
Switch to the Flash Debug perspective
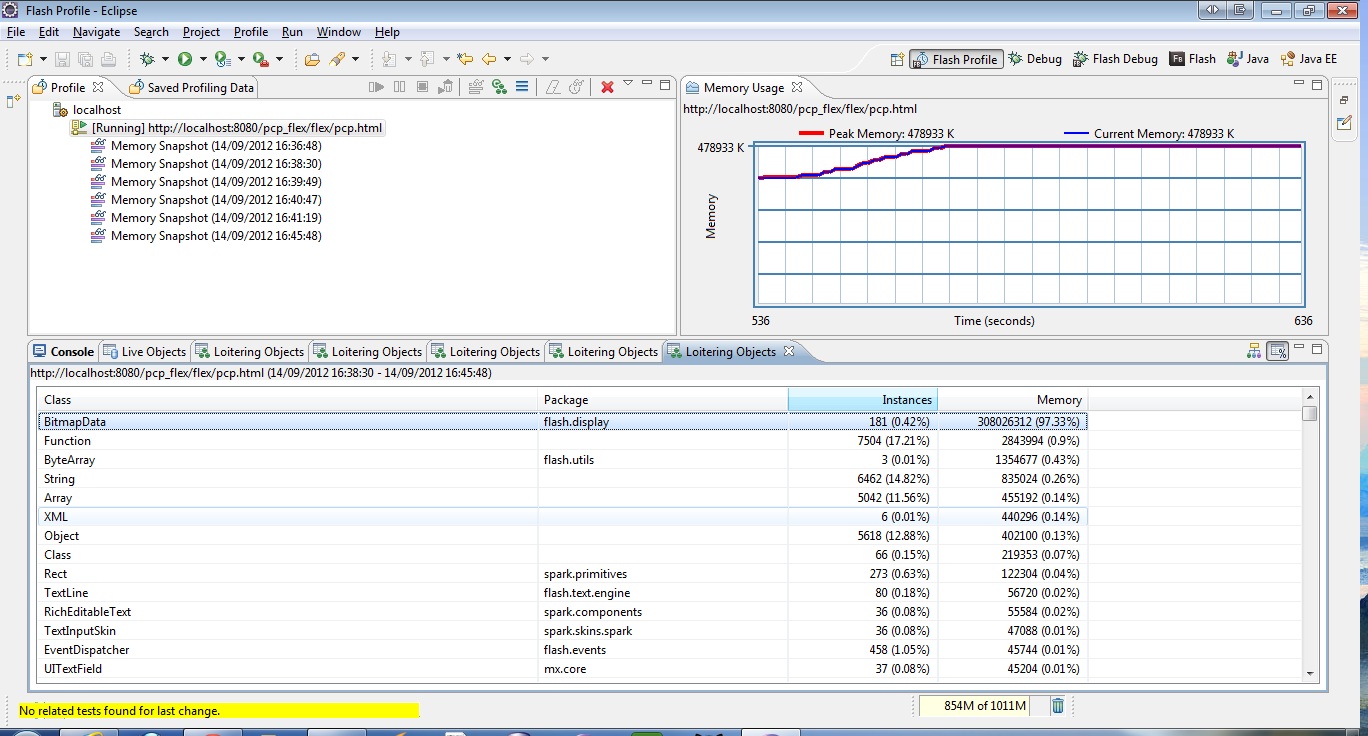click(1115, 59)
